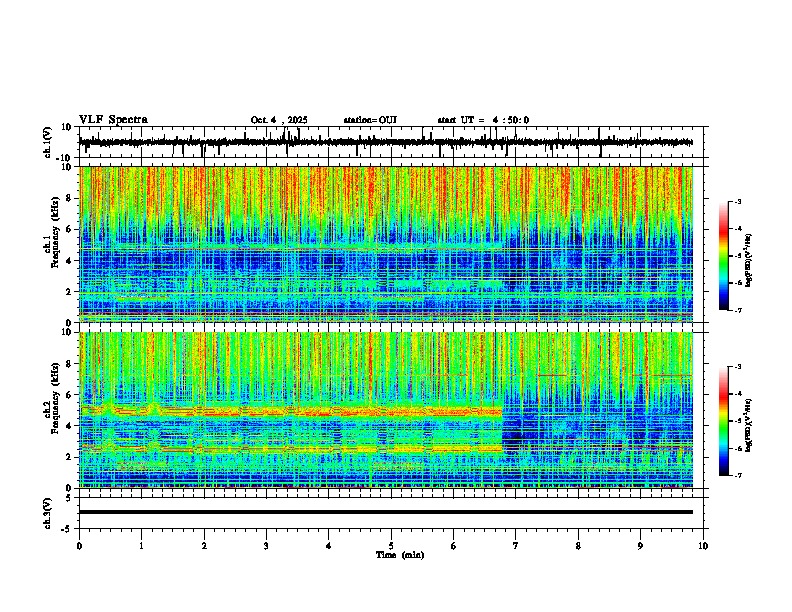Select the date 'Oct. 4, 2025' label
792x612 pixels.
click(x=279, y=120)
